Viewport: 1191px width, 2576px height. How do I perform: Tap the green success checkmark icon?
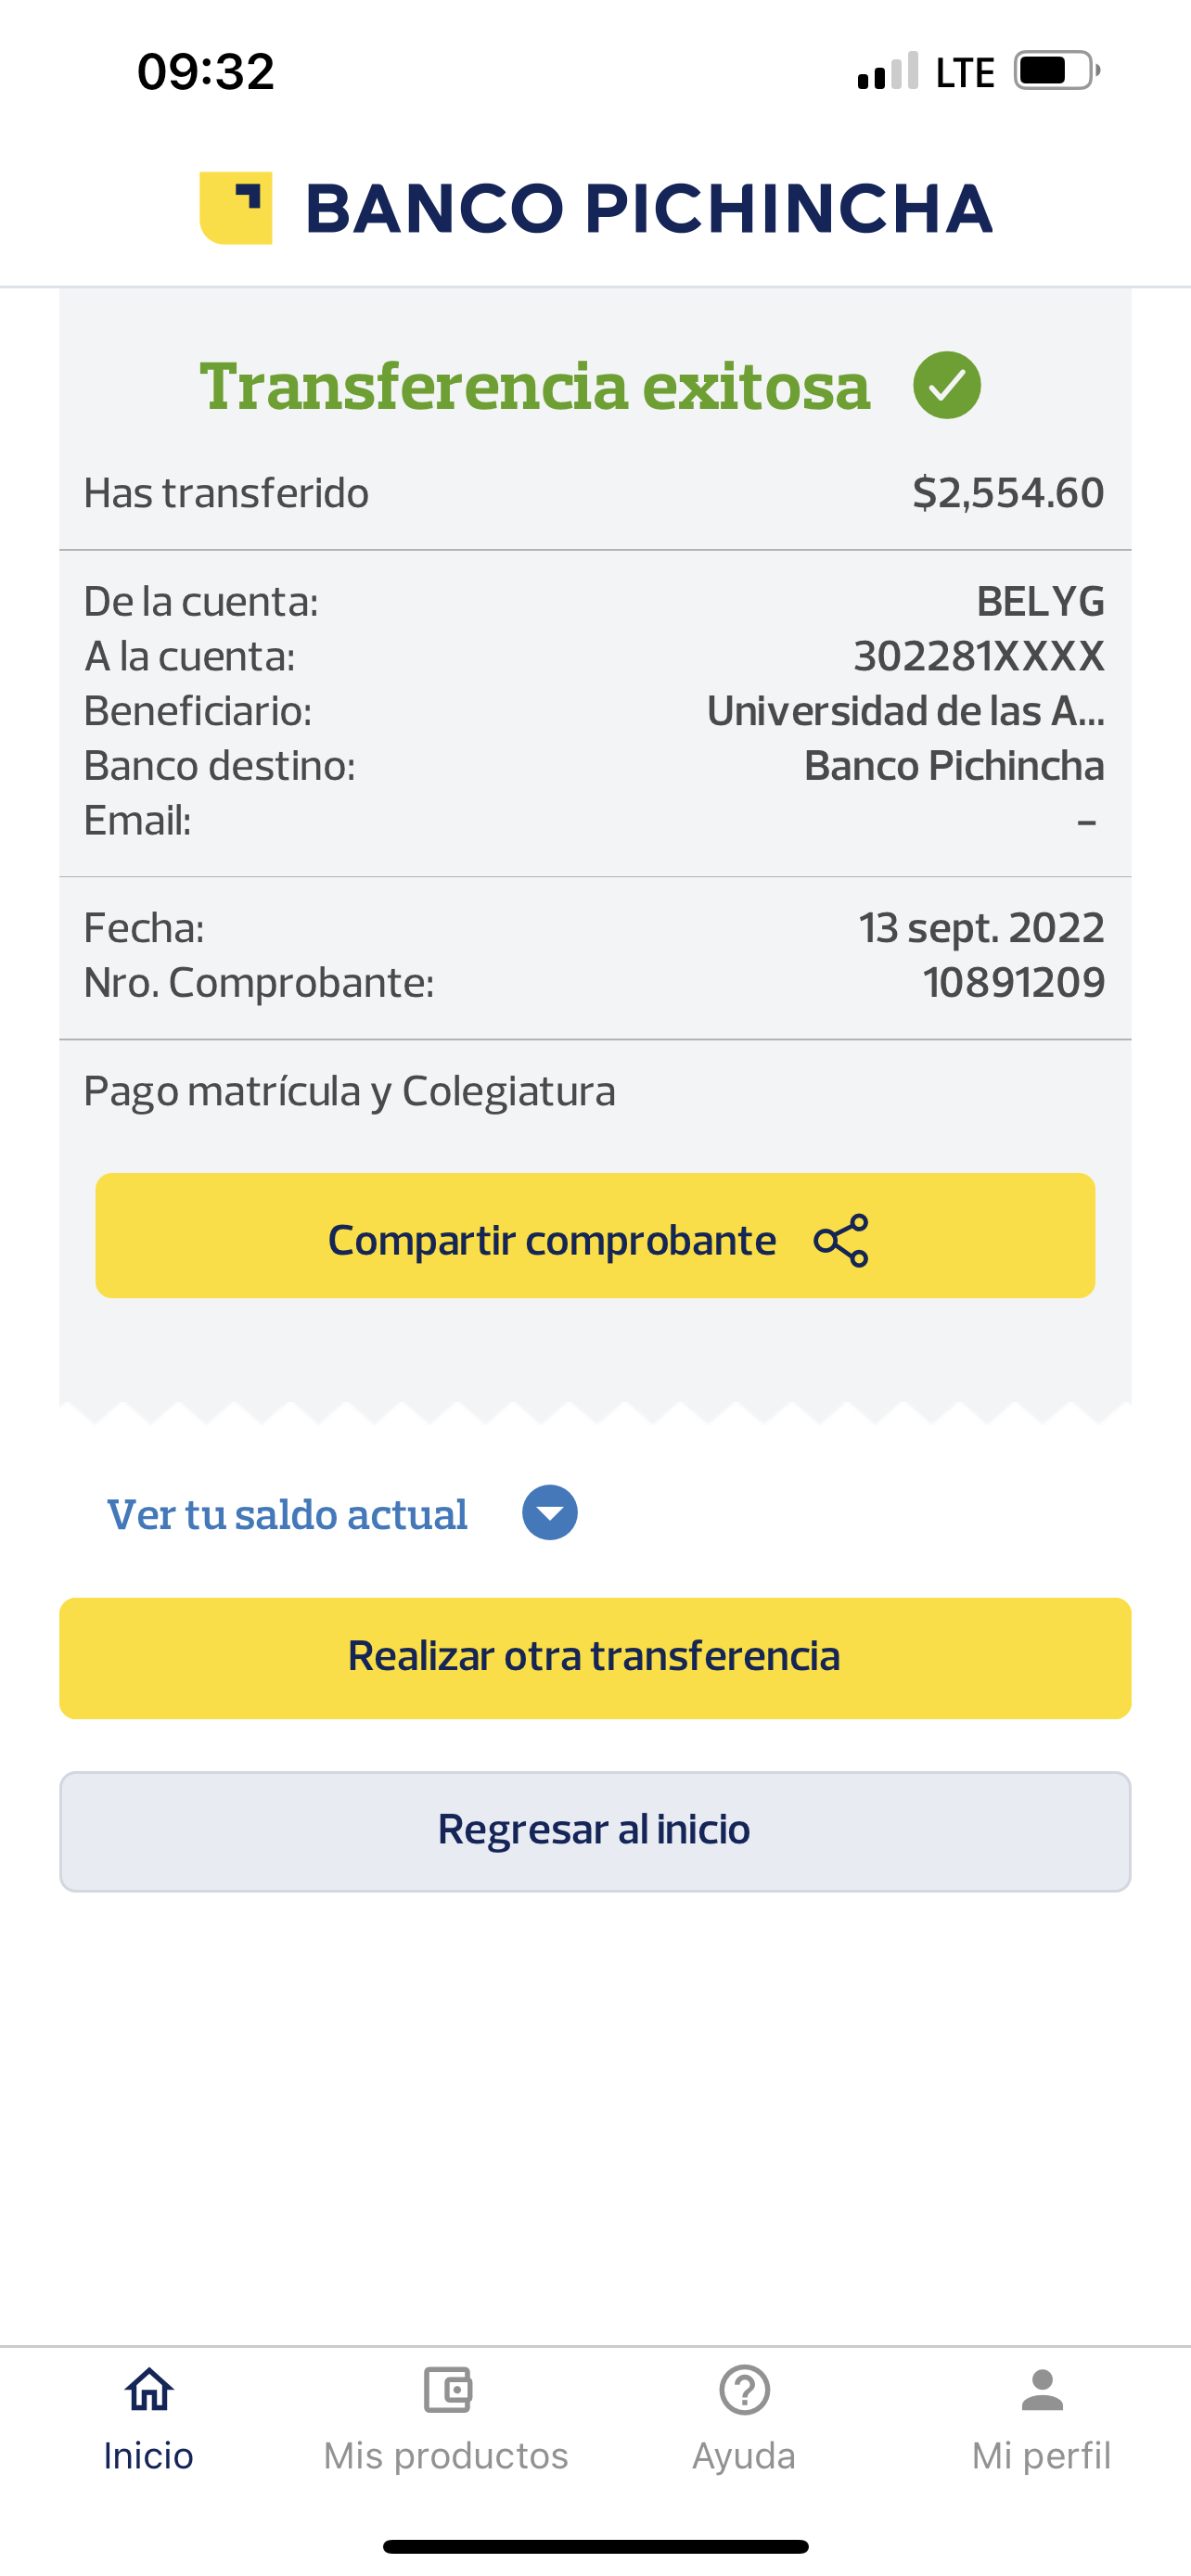pos(946,385)
